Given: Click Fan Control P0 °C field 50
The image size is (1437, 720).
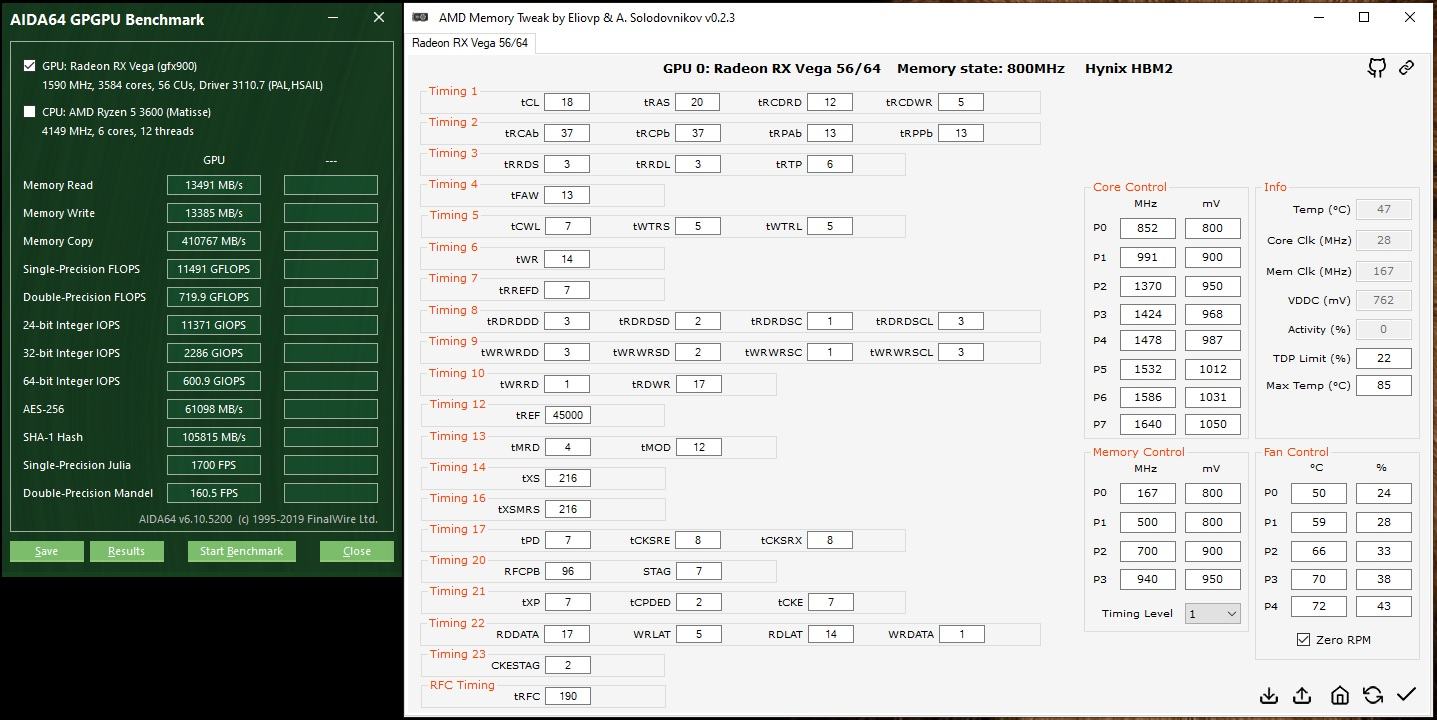Looking at the screenshot, I should click(x=1318, y=493).
